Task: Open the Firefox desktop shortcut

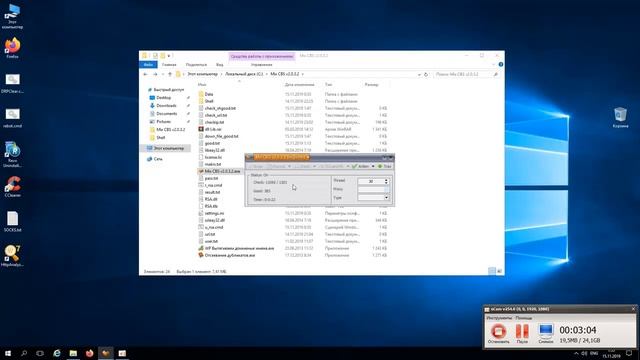Action: (x=13, y=48)
